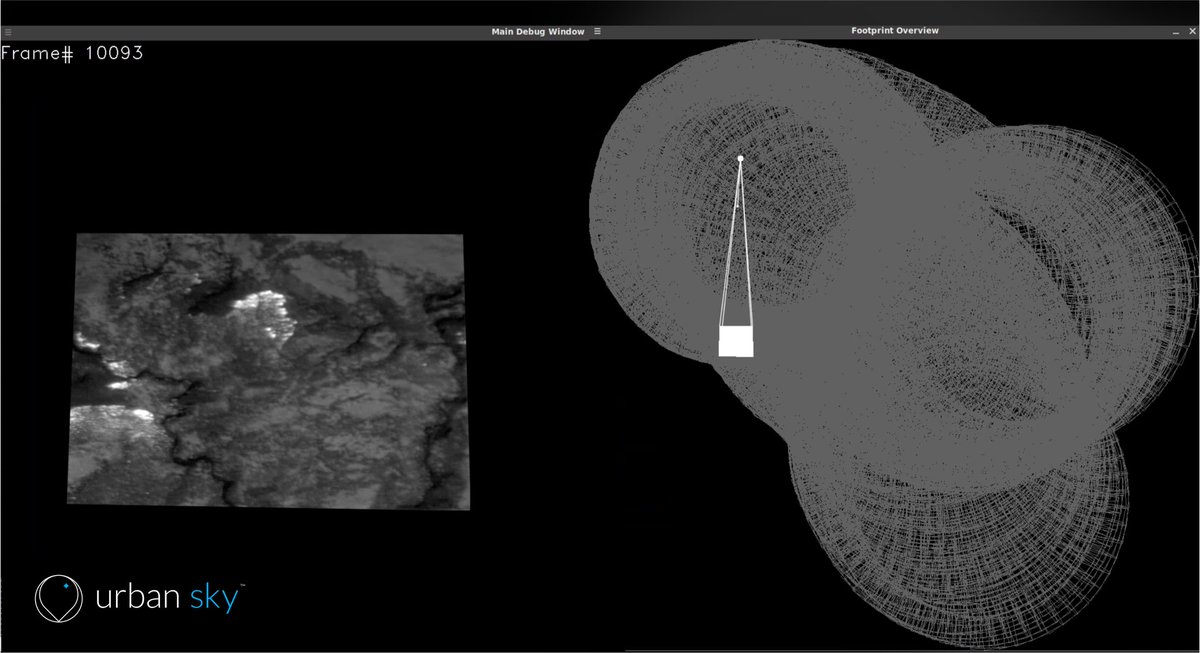
Task: Minimize the Footprint Overview window
Action: pyautogui.click(x=1176, y=32)
